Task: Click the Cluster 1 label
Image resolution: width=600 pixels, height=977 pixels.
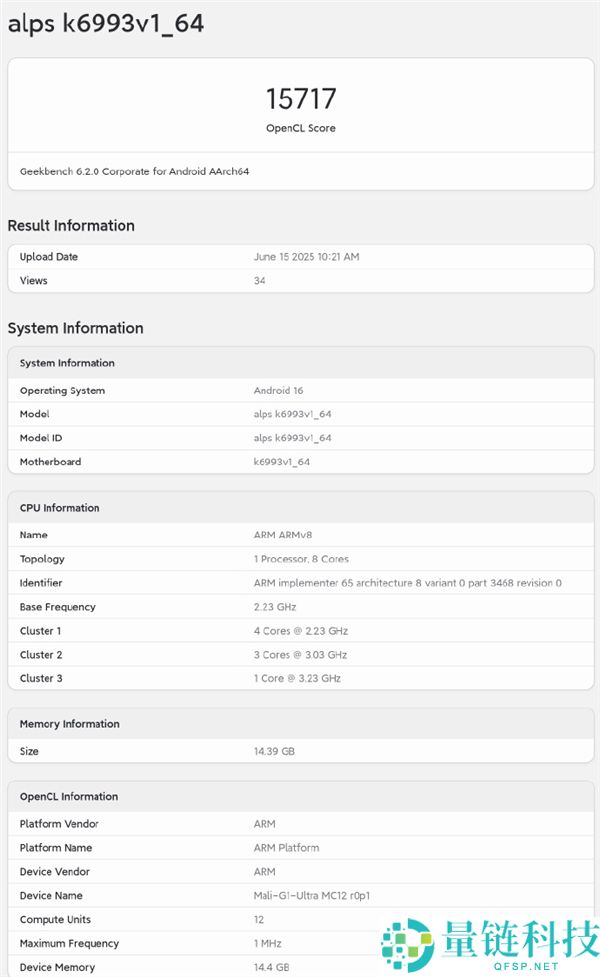Action: click(x=40, y=631)
